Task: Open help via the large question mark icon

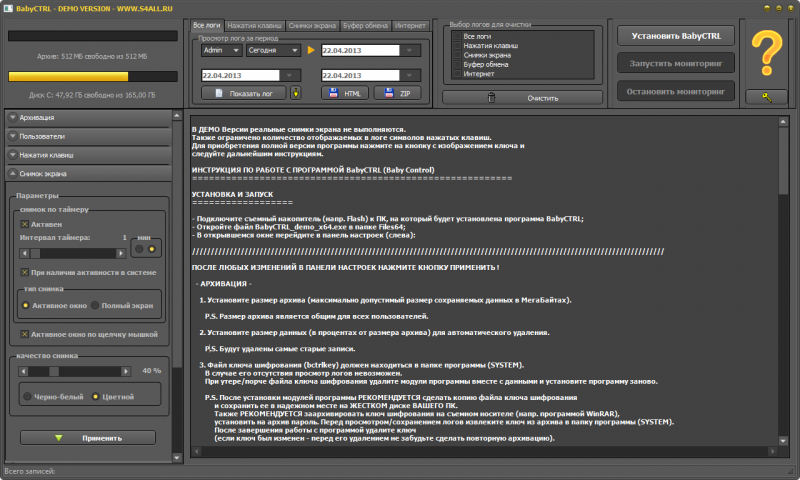Action: [766, 53]
